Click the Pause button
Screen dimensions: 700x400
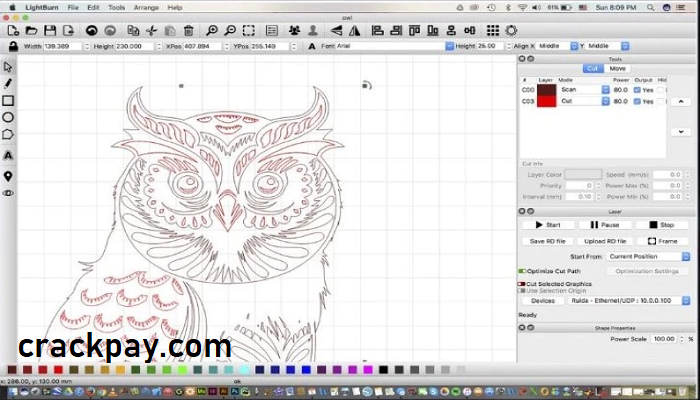pos(605,225)
